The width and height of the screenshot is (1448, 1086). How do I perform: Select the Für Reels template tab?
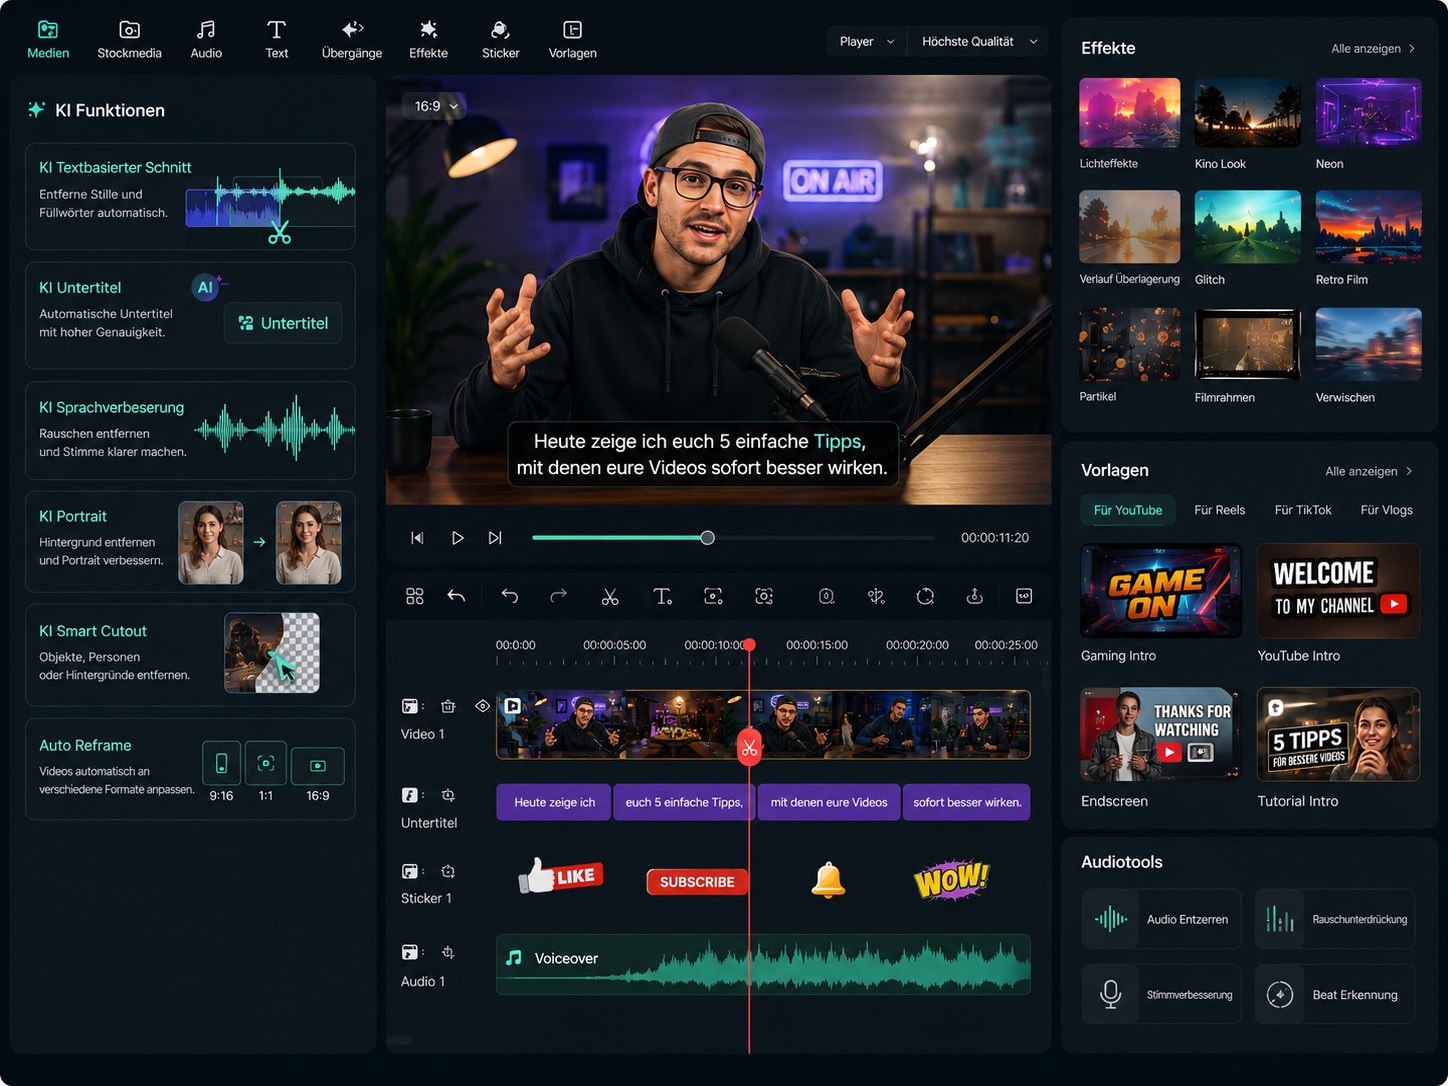point(1219,510)
